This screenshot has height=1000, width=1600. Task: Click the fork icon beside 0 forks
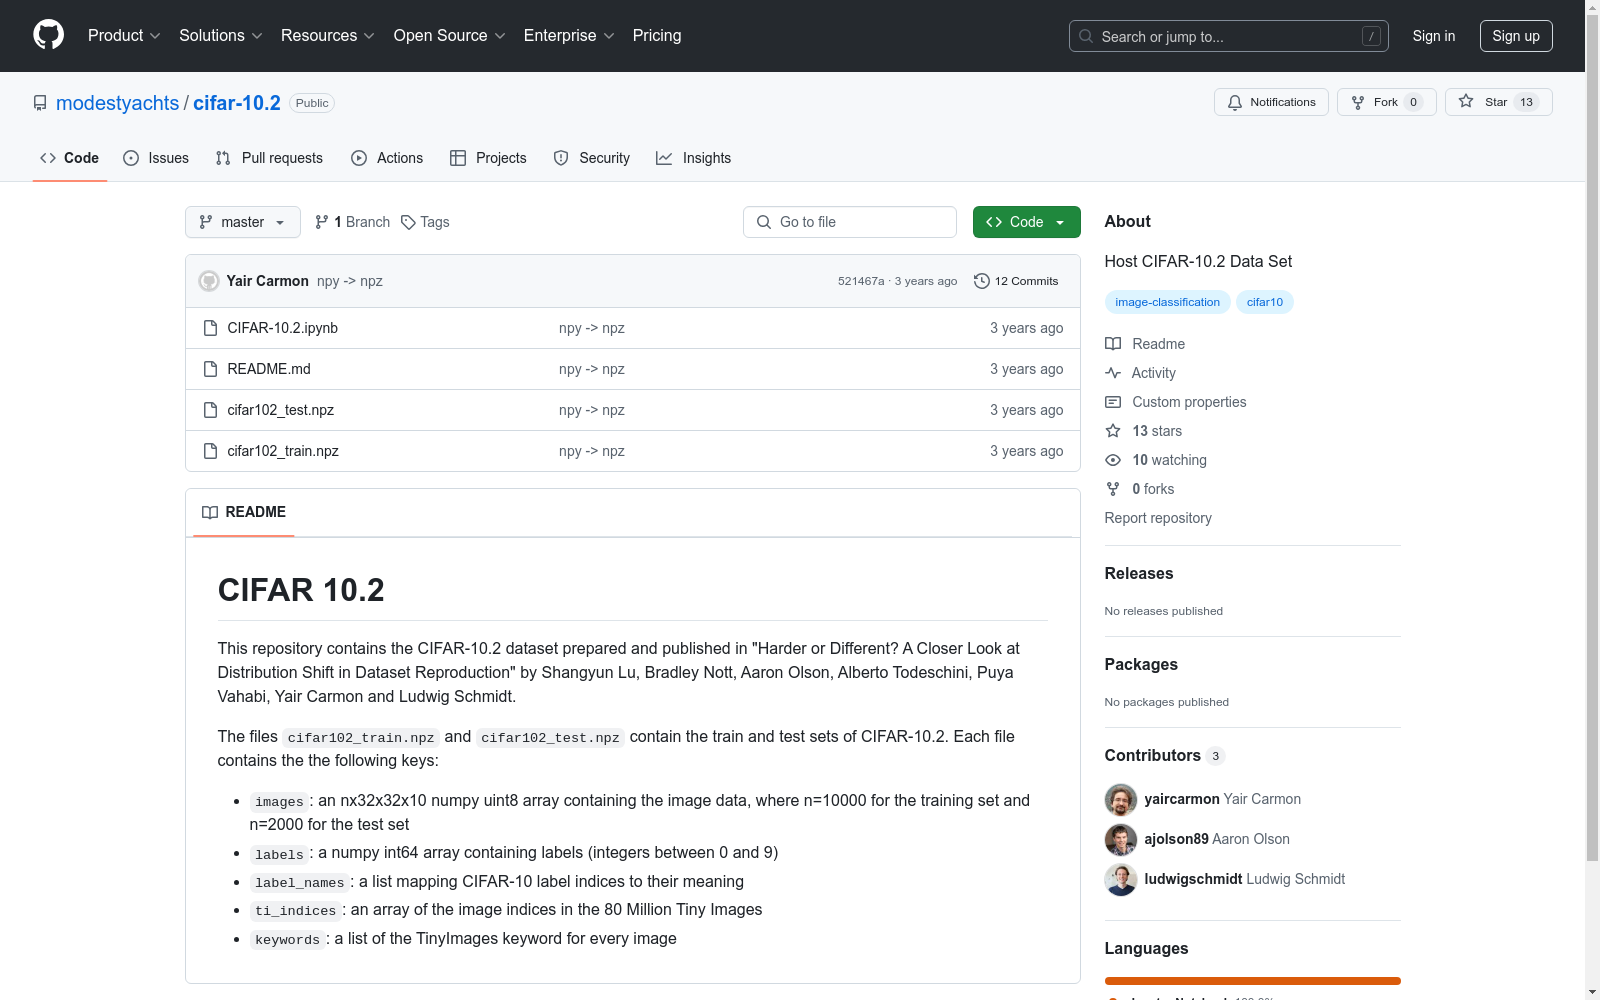coord(1113,489)
